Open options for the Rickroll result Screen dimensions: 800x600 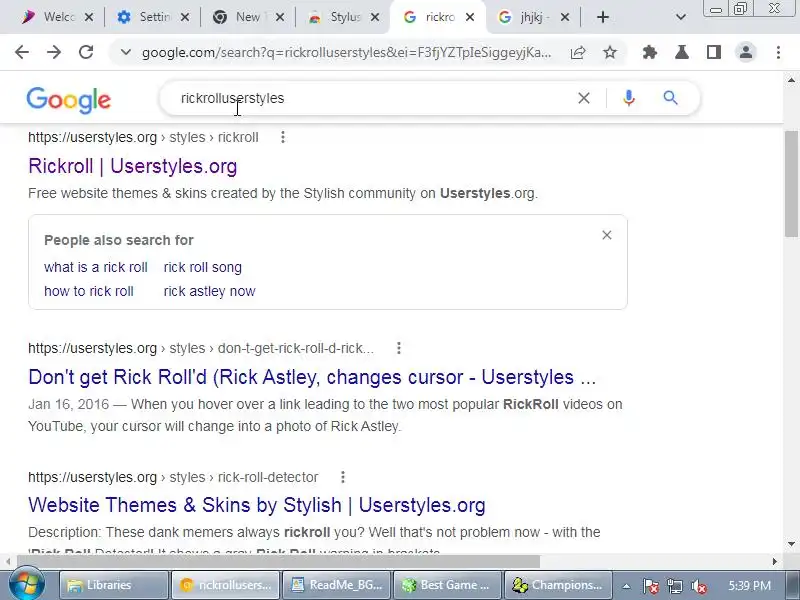[x=283, y=137]
